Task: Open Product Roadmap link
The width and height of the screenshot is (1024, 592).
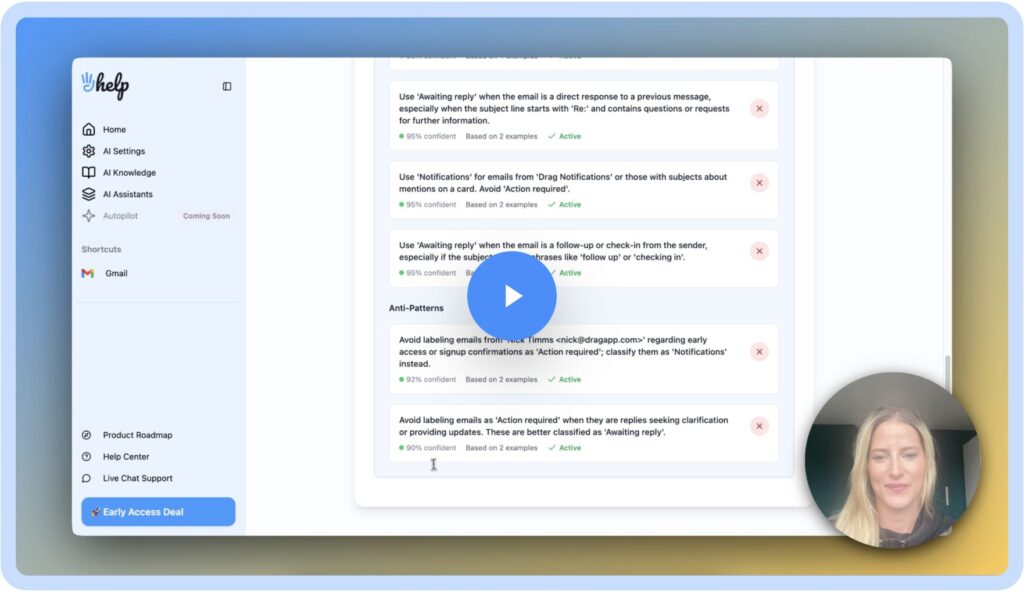Action: coord(136,435)
